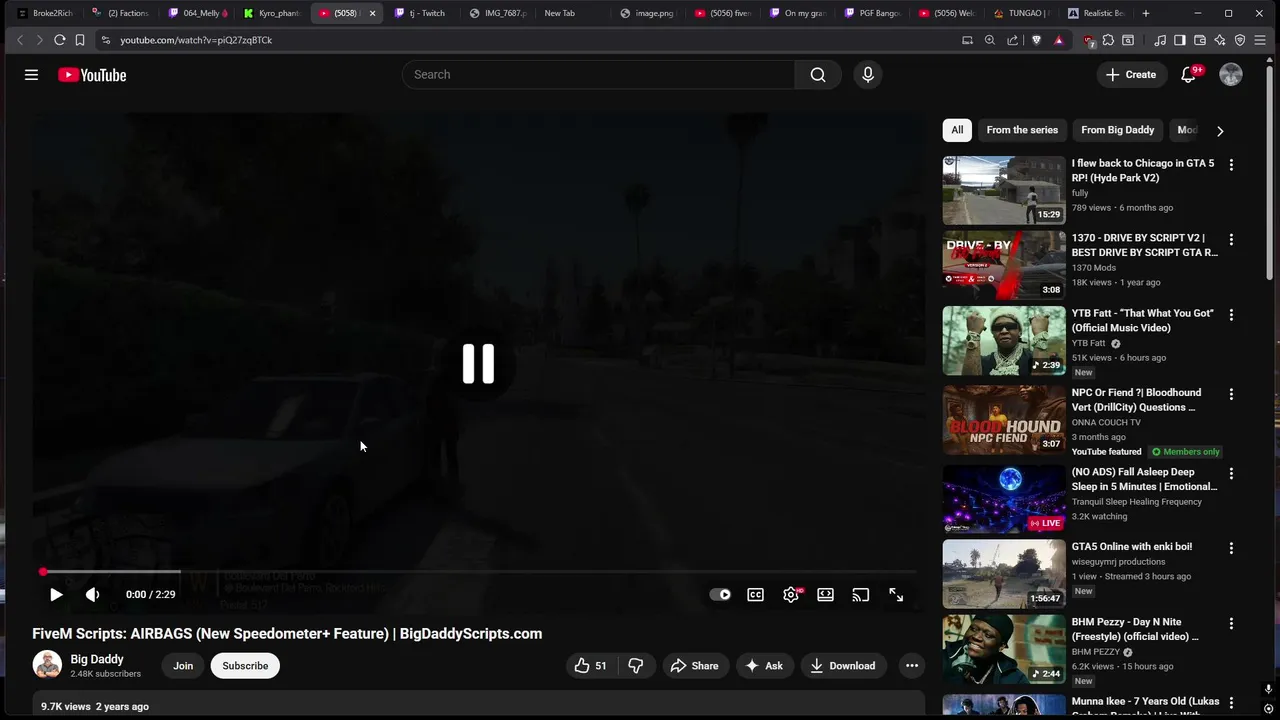Click the center pause overlay on the video
1280x720 pixels.
[478, 364]
